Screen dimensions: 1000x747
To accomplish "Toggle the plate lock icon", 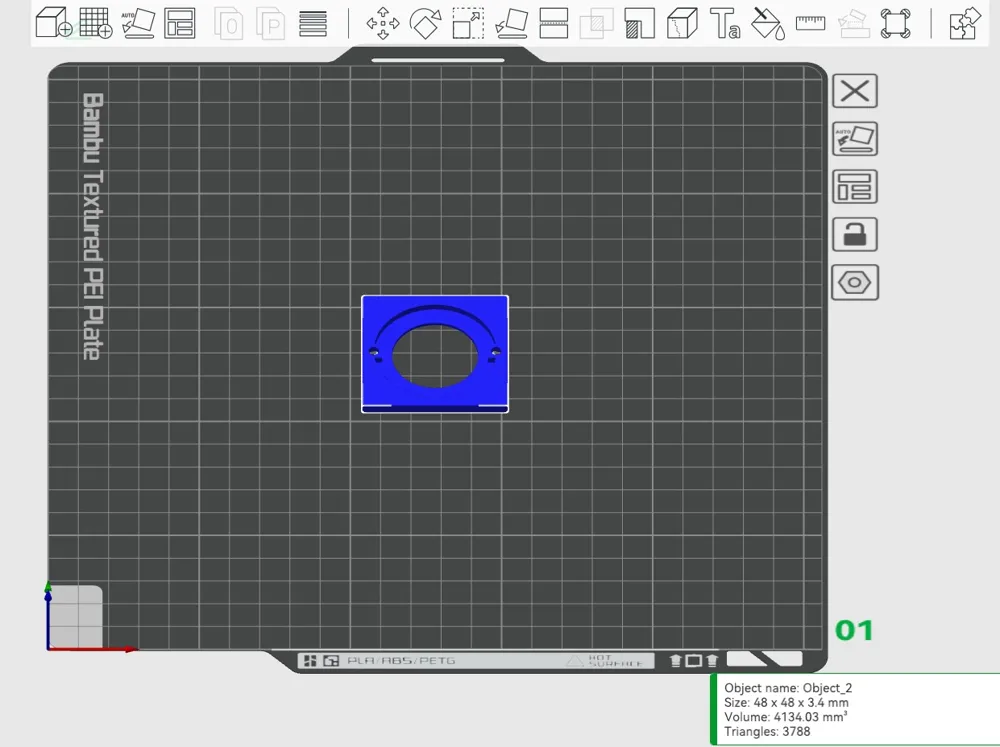I will pos(855,234).
